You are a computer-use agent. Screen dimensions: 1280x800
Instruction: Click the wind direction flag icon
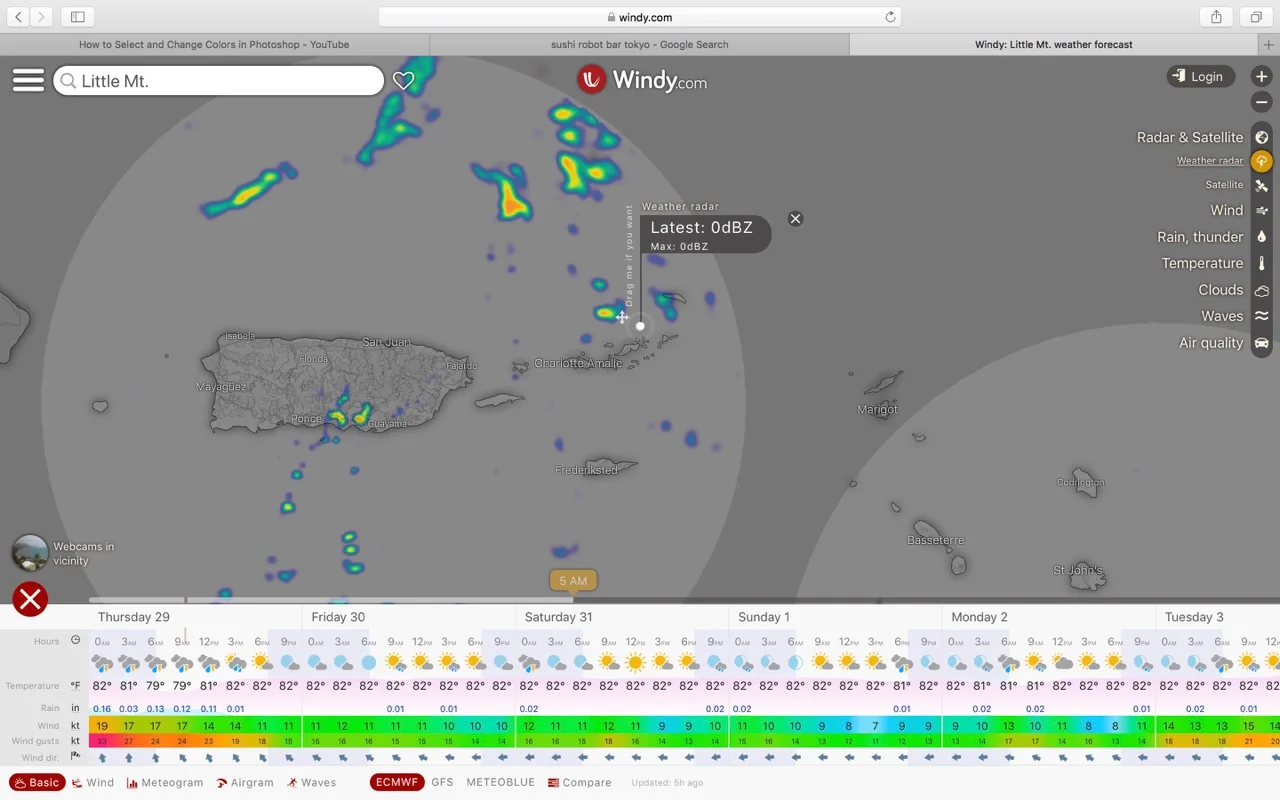coord(75,757)
